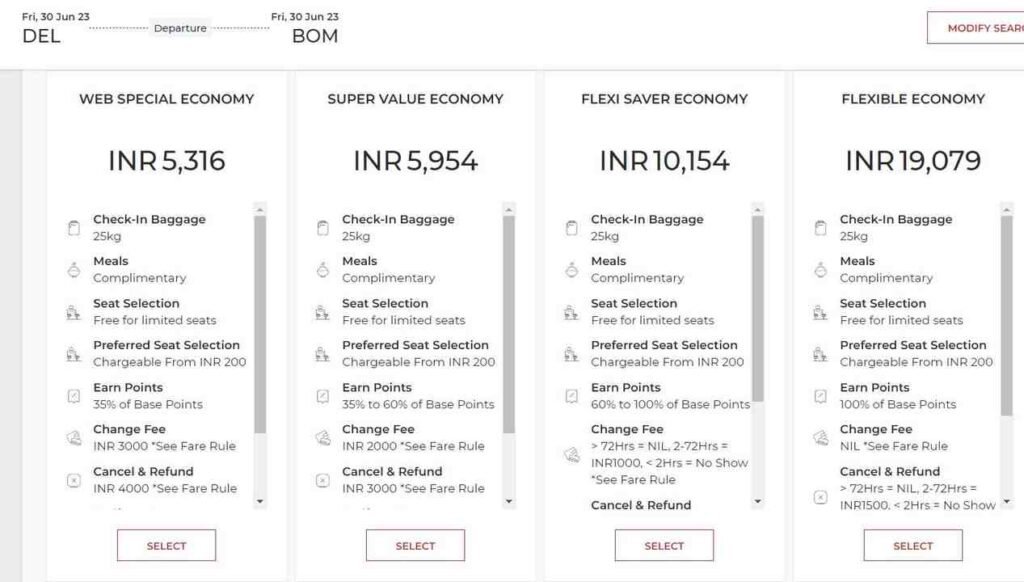
Task: Select the Web Special Economy fare
Action: click(166, 545)
